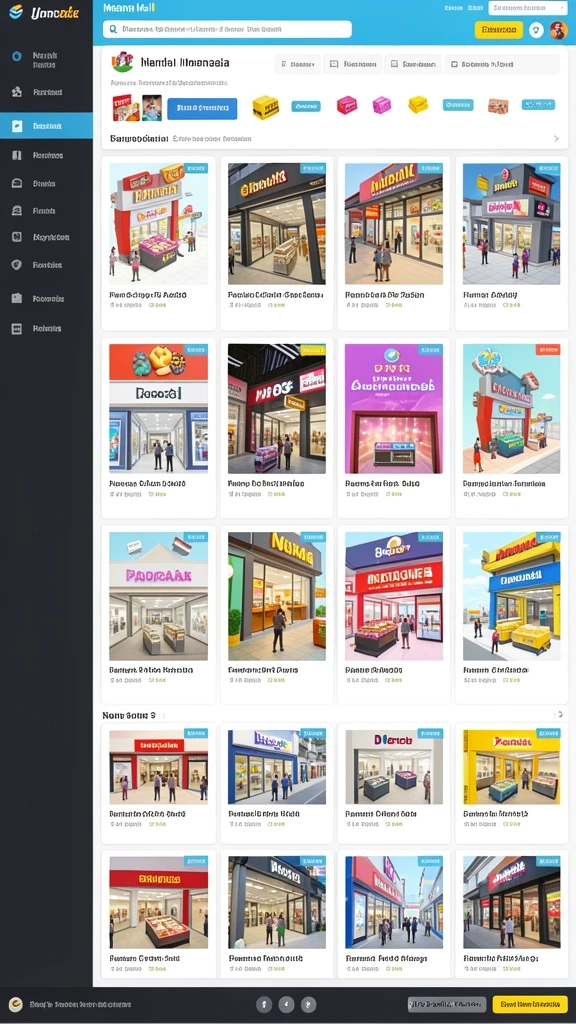Expand the first filter dropdown next to store title
This screenshot has width=576, height=1024.
298,64
